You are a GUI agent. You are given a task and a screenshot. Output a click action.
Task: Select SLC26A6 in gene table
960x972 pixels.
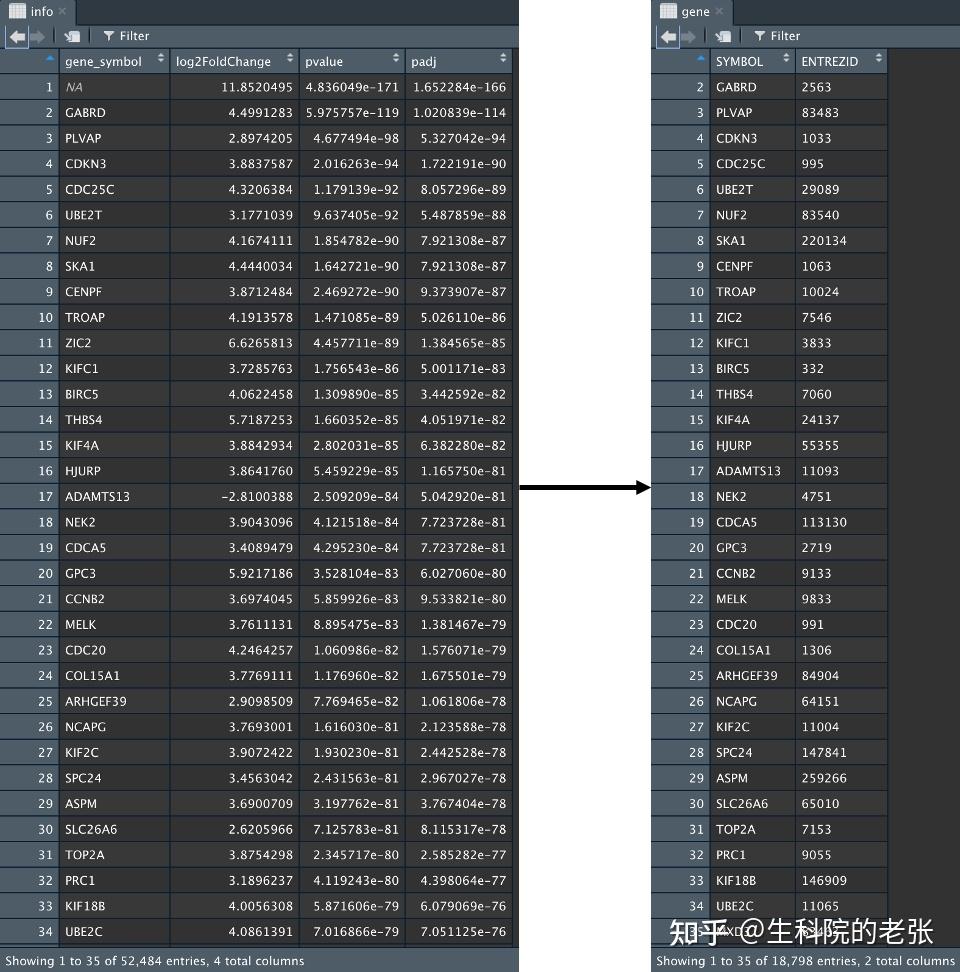[x=742, y=803]
